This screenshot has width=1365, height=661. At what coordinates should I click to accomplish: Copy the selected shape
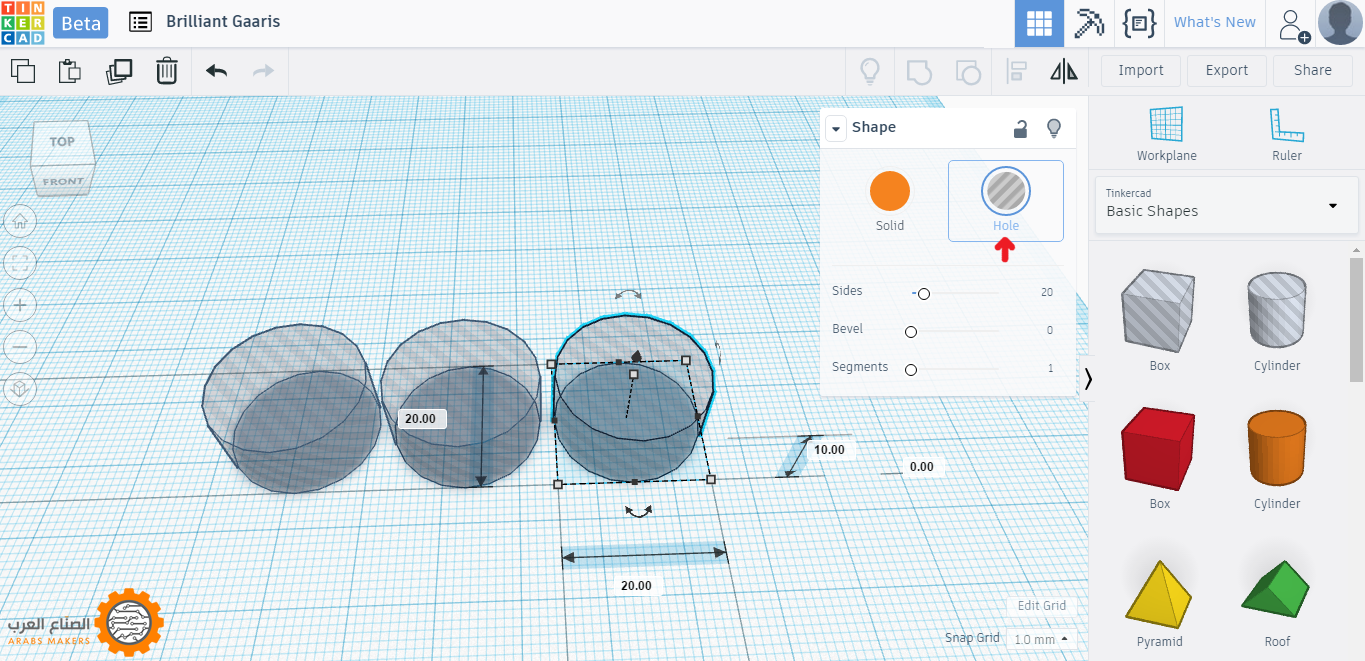click(22, 71)
